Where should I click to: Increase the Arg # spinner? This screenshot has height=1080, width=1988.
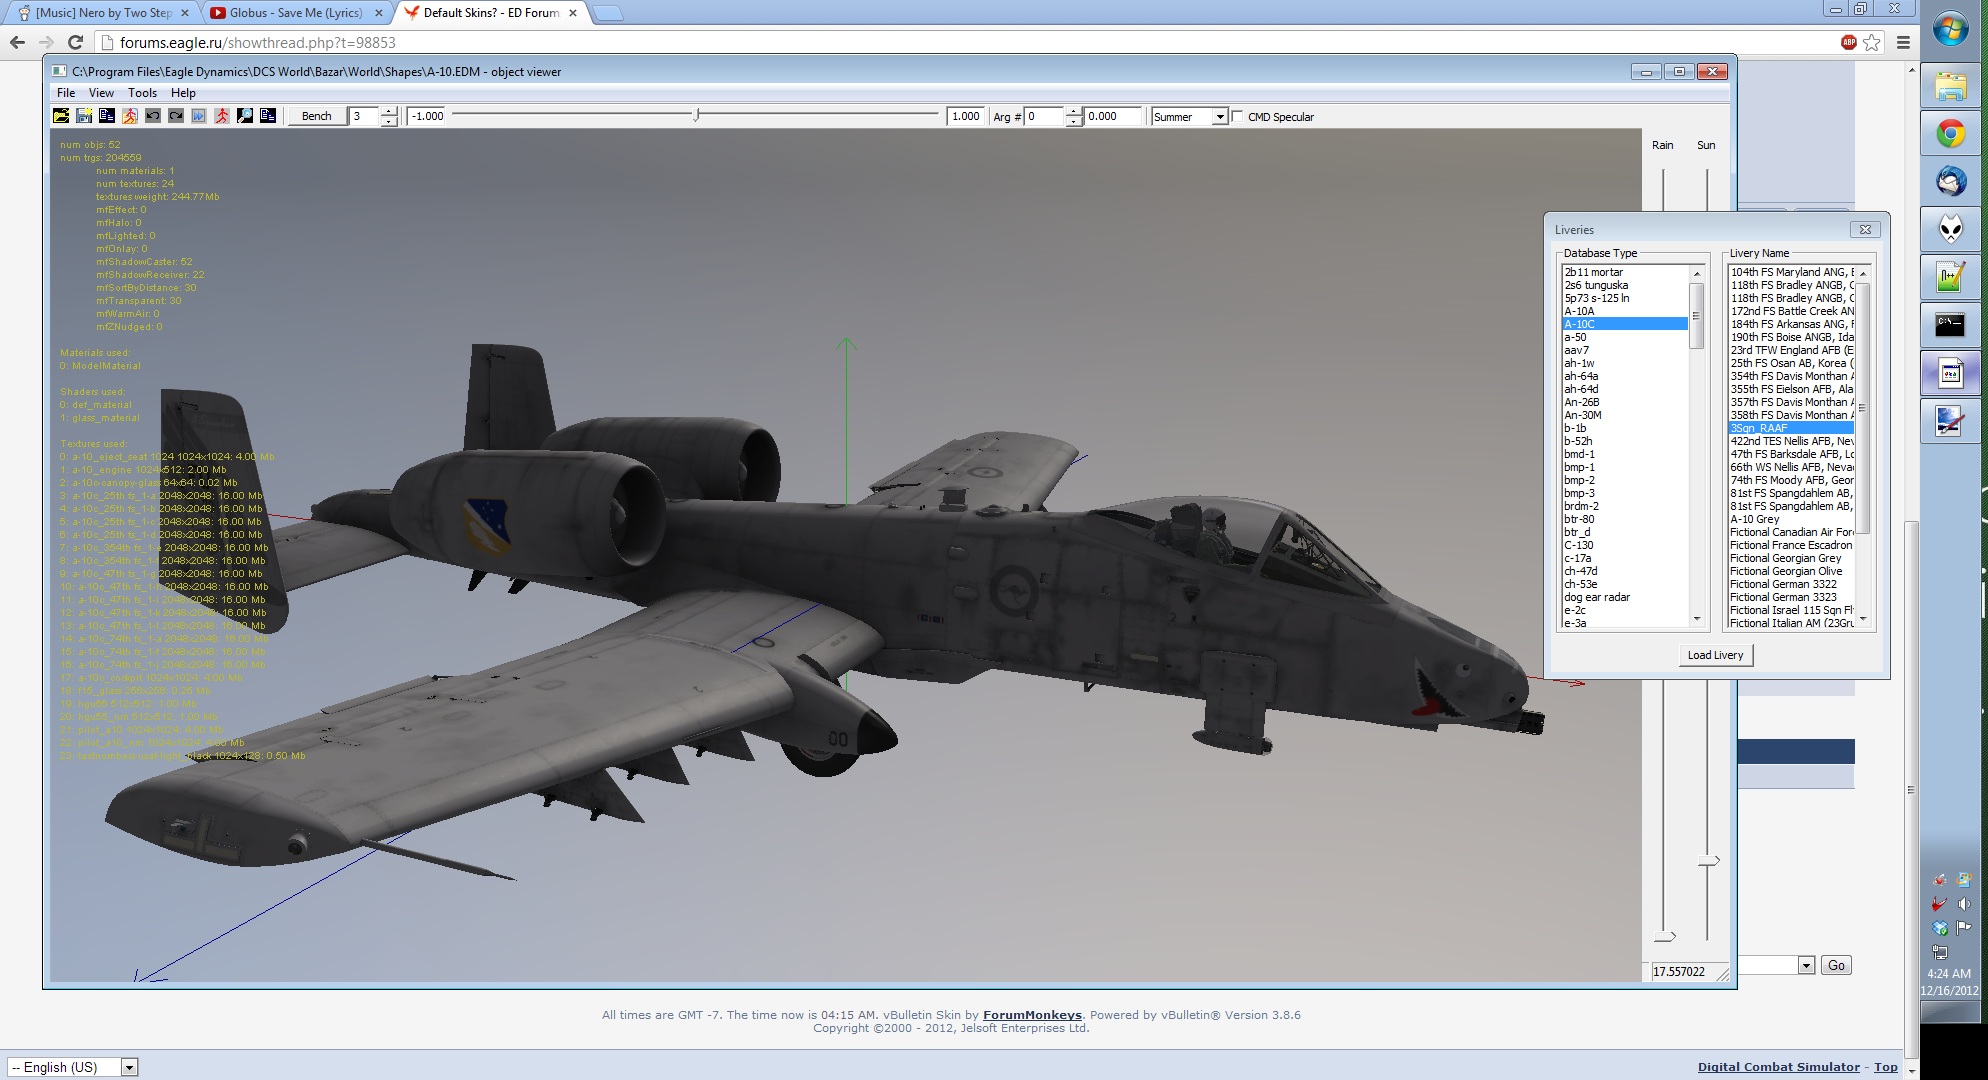click(1074, 111)
